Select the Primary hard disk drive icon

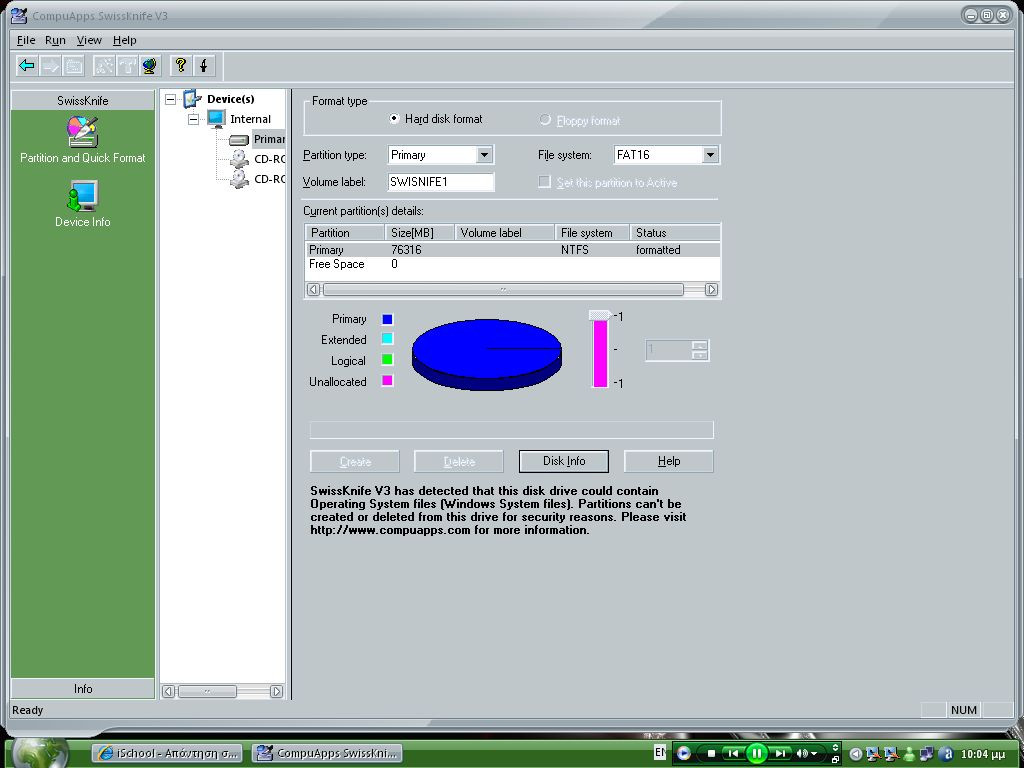tap(239, 139)
